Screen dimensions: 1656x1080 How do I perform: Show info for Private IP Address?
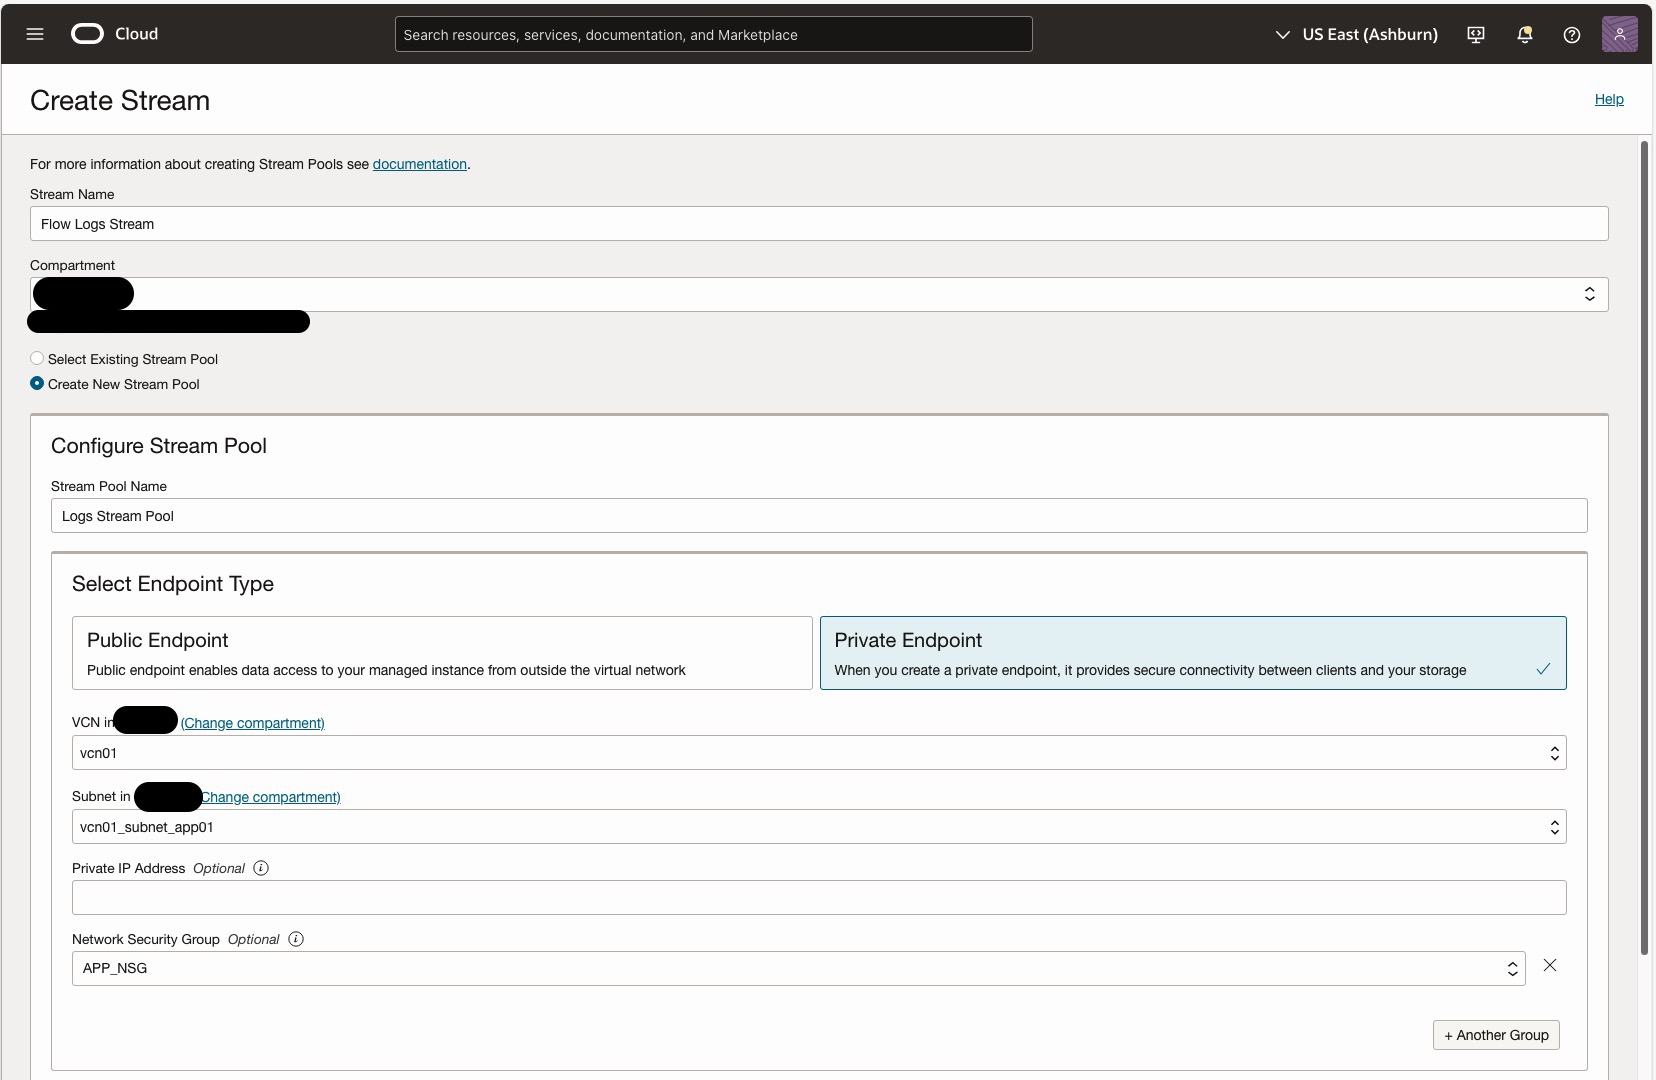click(261, 868)
